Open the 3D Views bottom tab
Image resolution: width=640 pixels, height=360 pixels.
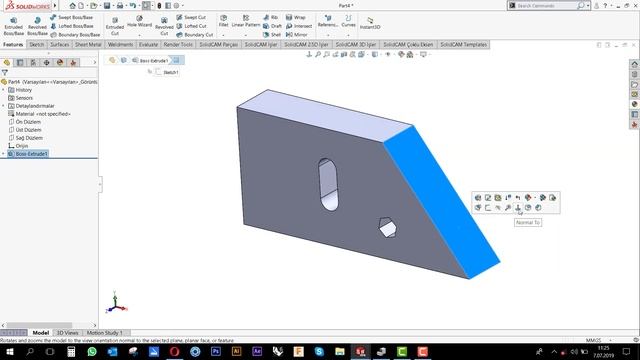click(x=67, y=333)
